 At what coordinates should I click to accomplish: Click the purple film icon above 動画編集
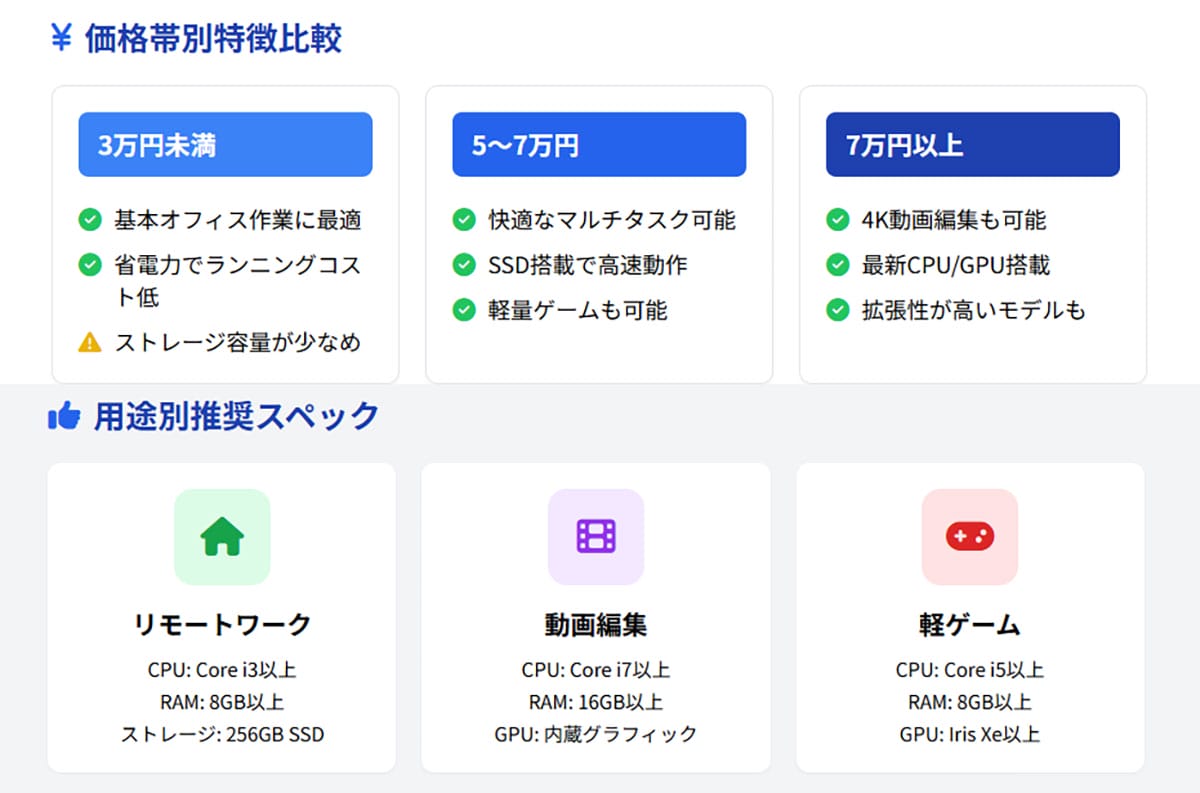pos(596,537)
